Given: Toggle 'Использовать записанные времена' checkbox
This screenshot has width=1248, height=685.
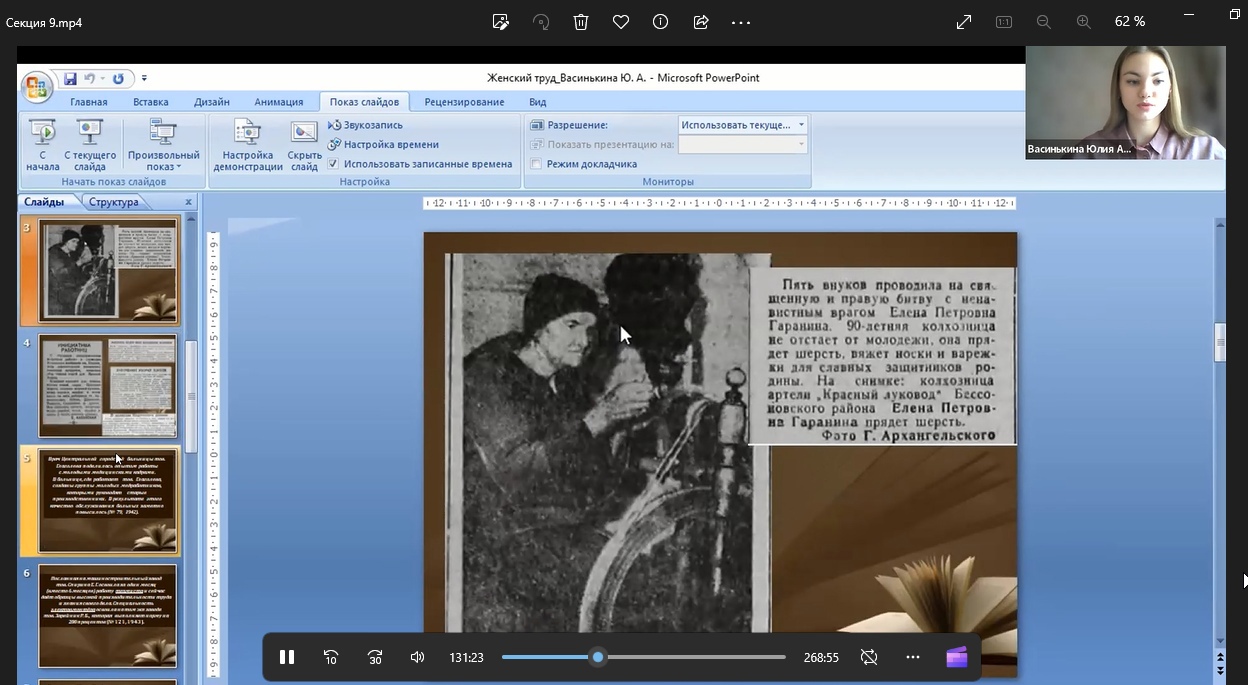Looking at the screenshot, I should pos(333,163).
